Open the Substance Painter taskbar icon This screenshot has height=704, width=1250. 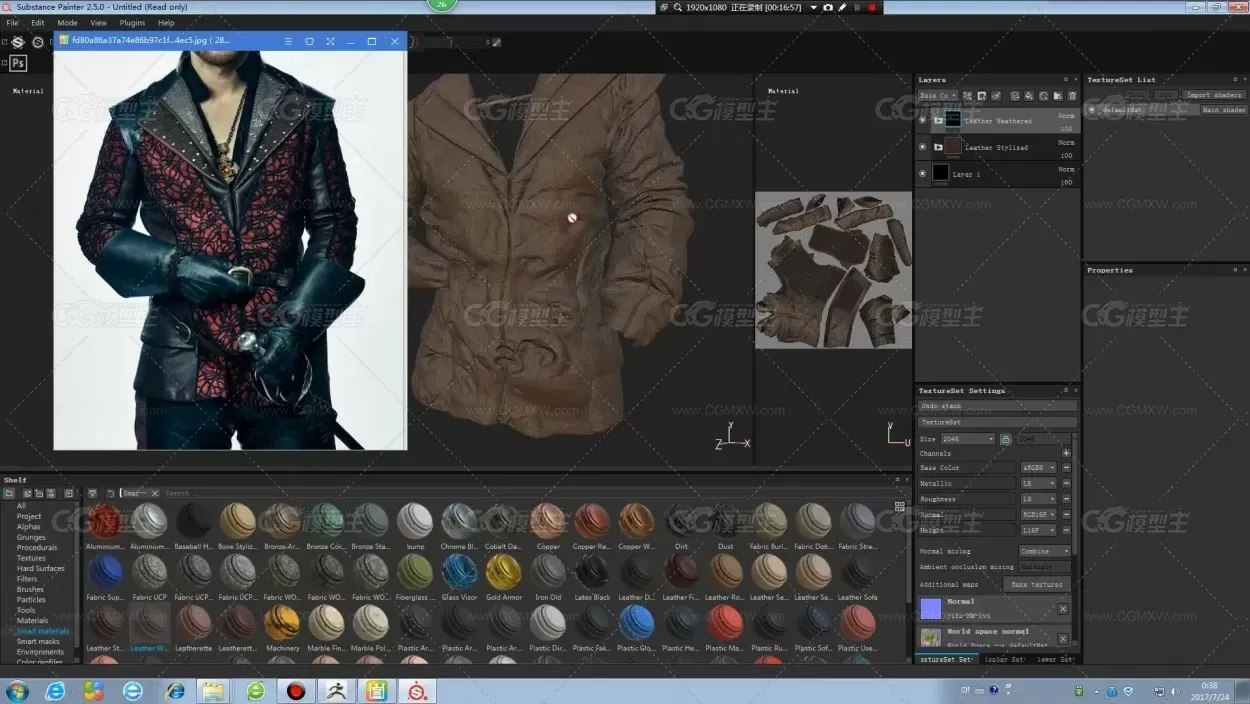416,691
